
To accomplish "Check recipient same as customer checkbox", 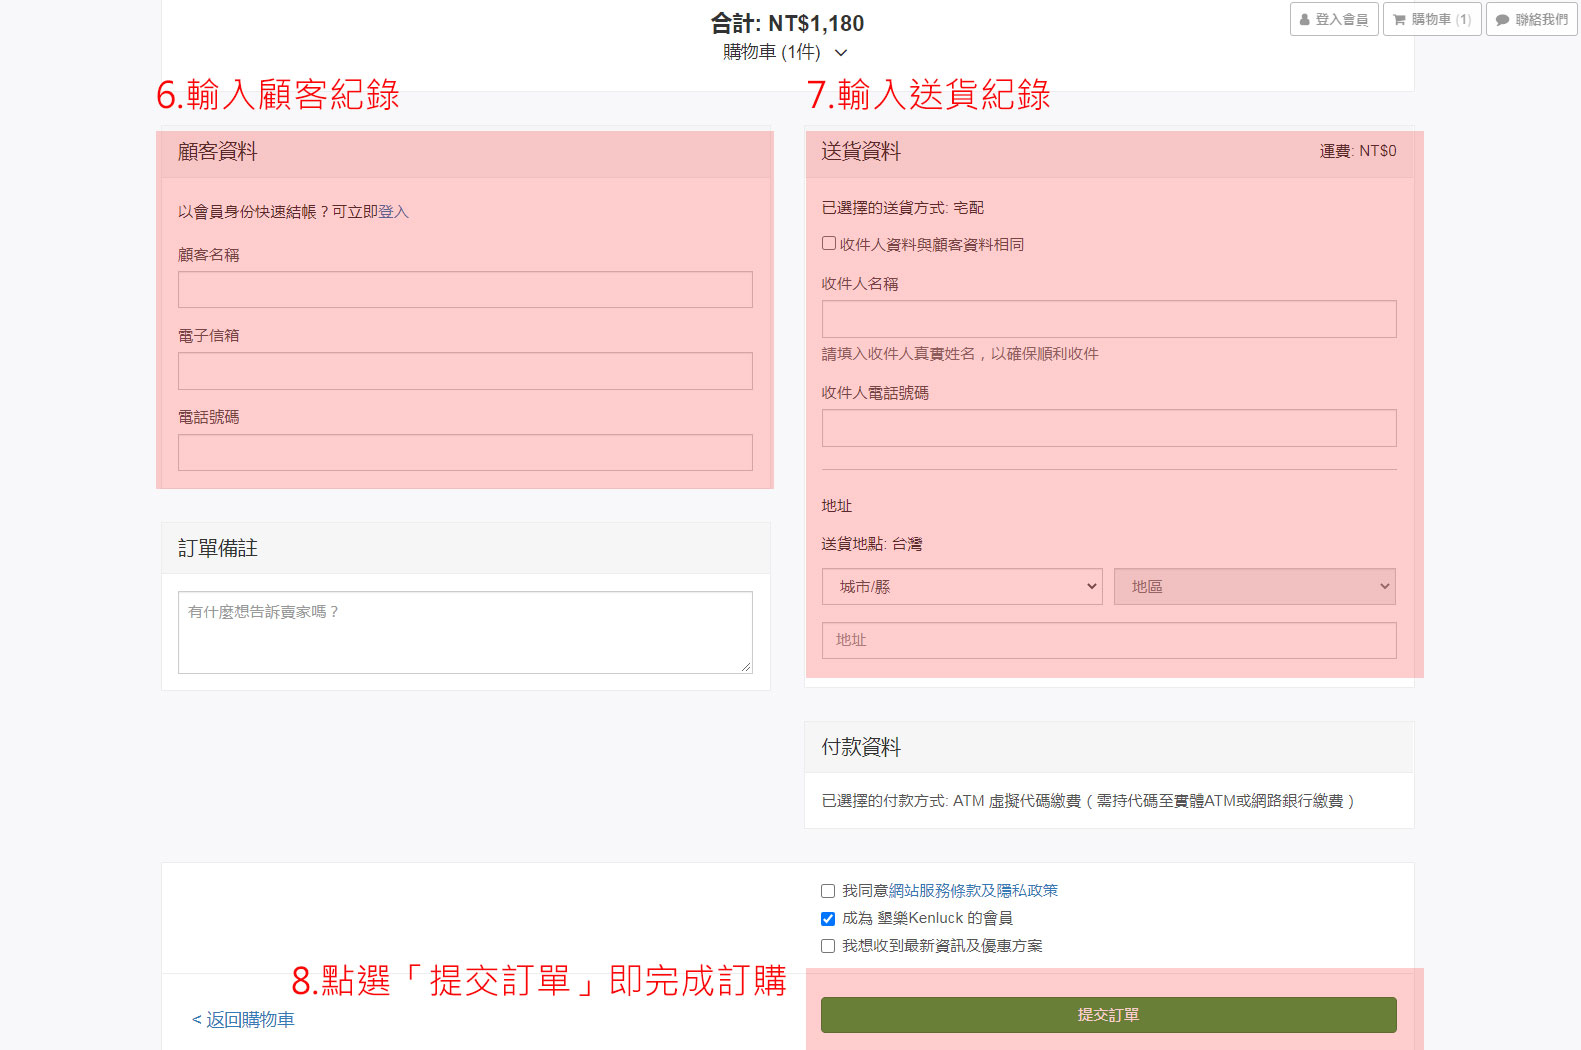I will (829, 244).
